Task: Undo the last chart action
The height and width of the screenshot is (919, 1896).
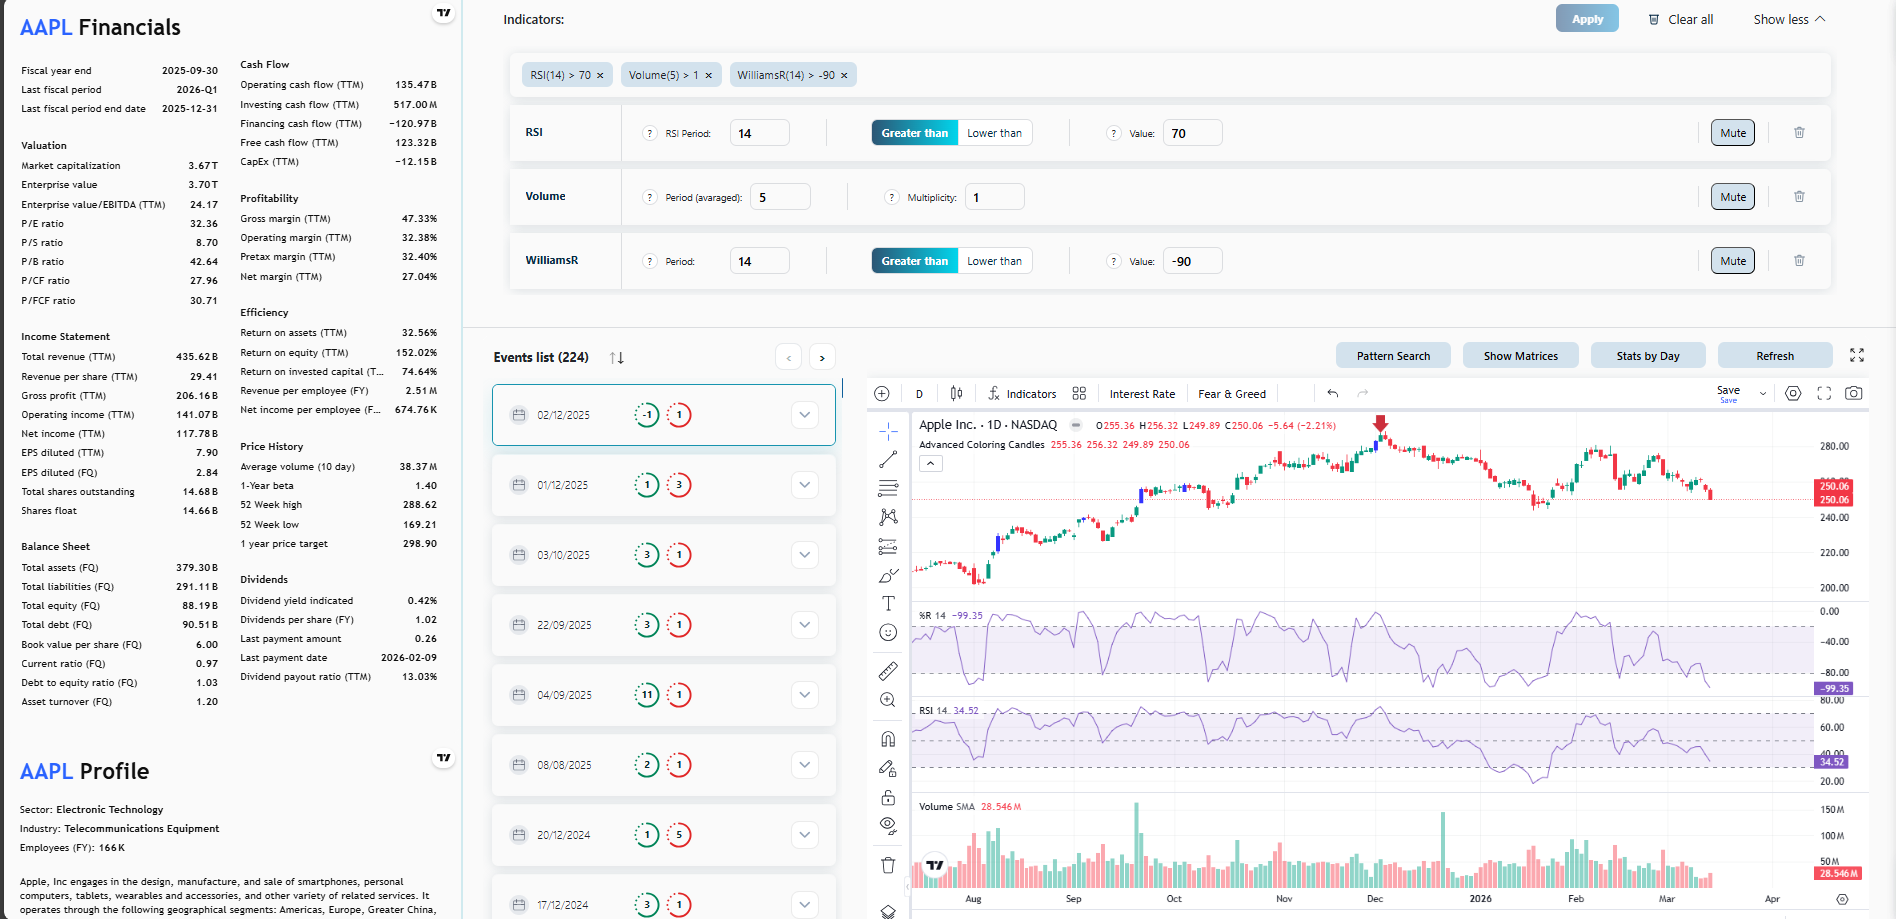Action: (x=1333, y=394)
